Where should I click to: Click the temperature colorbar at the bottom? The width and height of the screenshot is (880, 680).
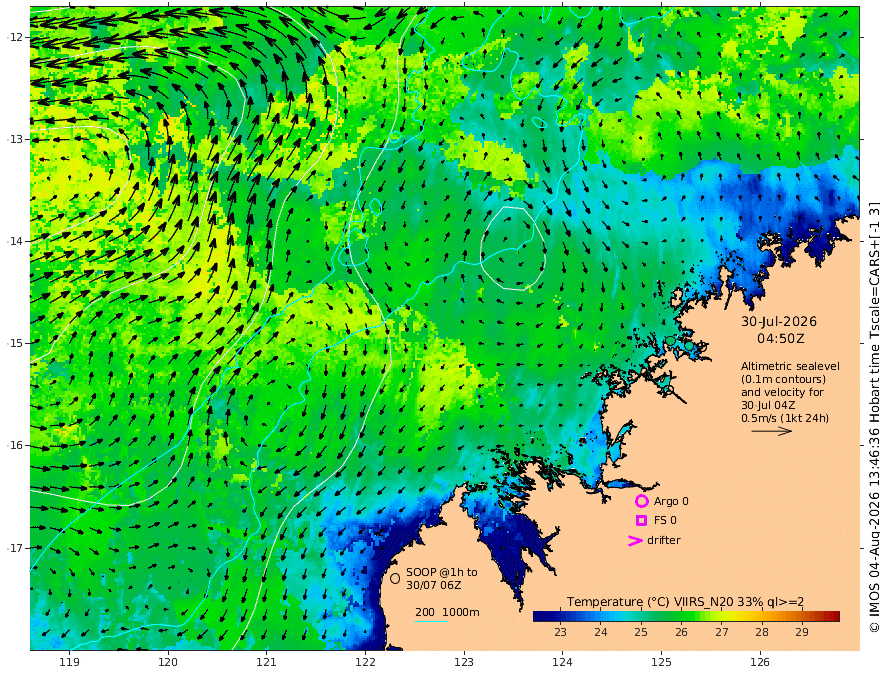click(686, 616)
